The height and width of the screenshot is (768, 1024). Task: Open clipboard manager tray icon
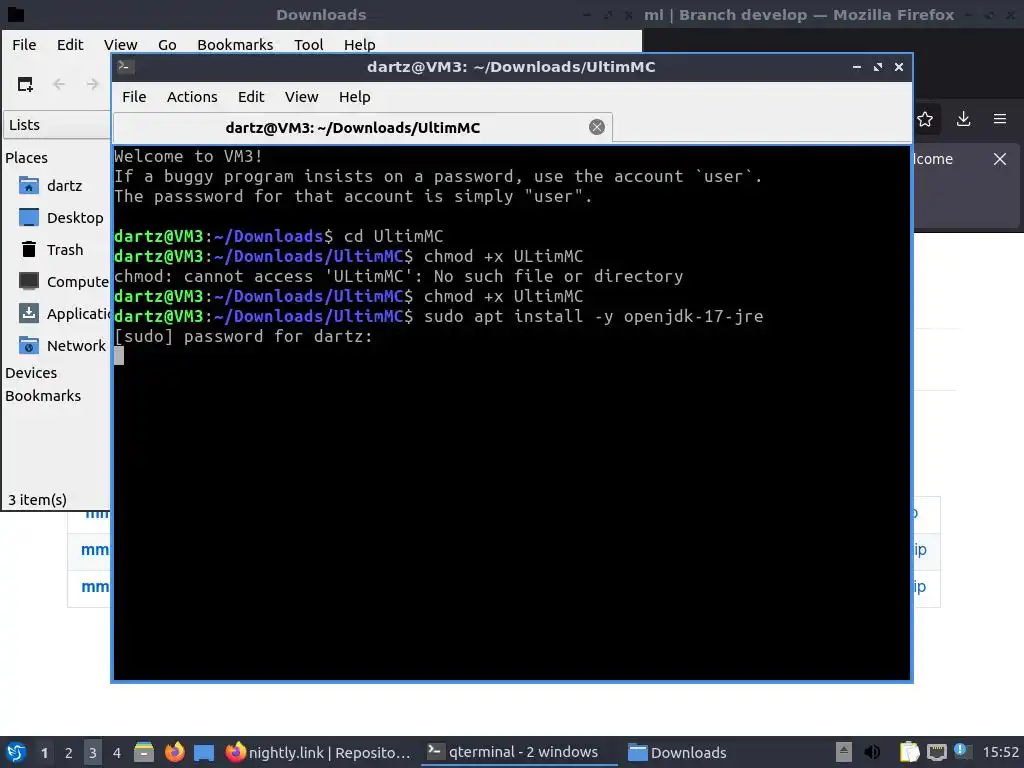pyautogui.click(x=909, y=752)
